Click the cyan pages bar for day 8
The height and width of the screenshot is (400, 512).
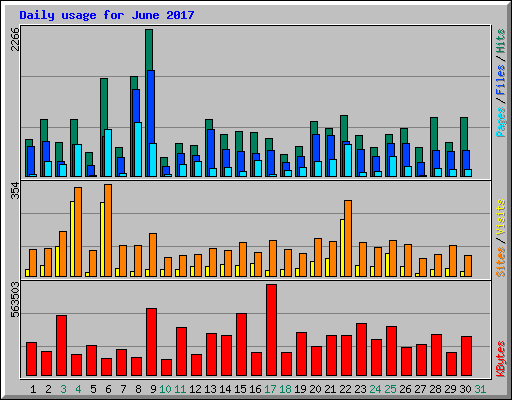[x=138, y=149]
